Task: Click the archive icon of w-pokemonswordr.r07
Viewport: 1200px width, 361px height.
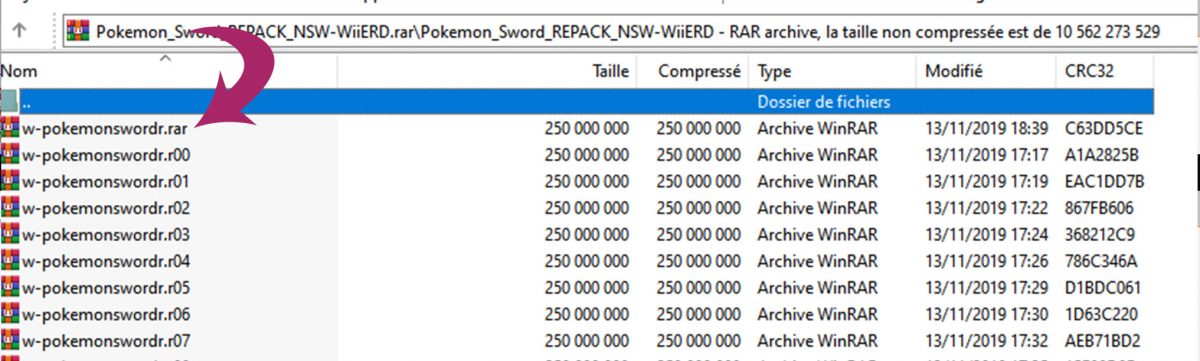Action: (x=10, y=341)
